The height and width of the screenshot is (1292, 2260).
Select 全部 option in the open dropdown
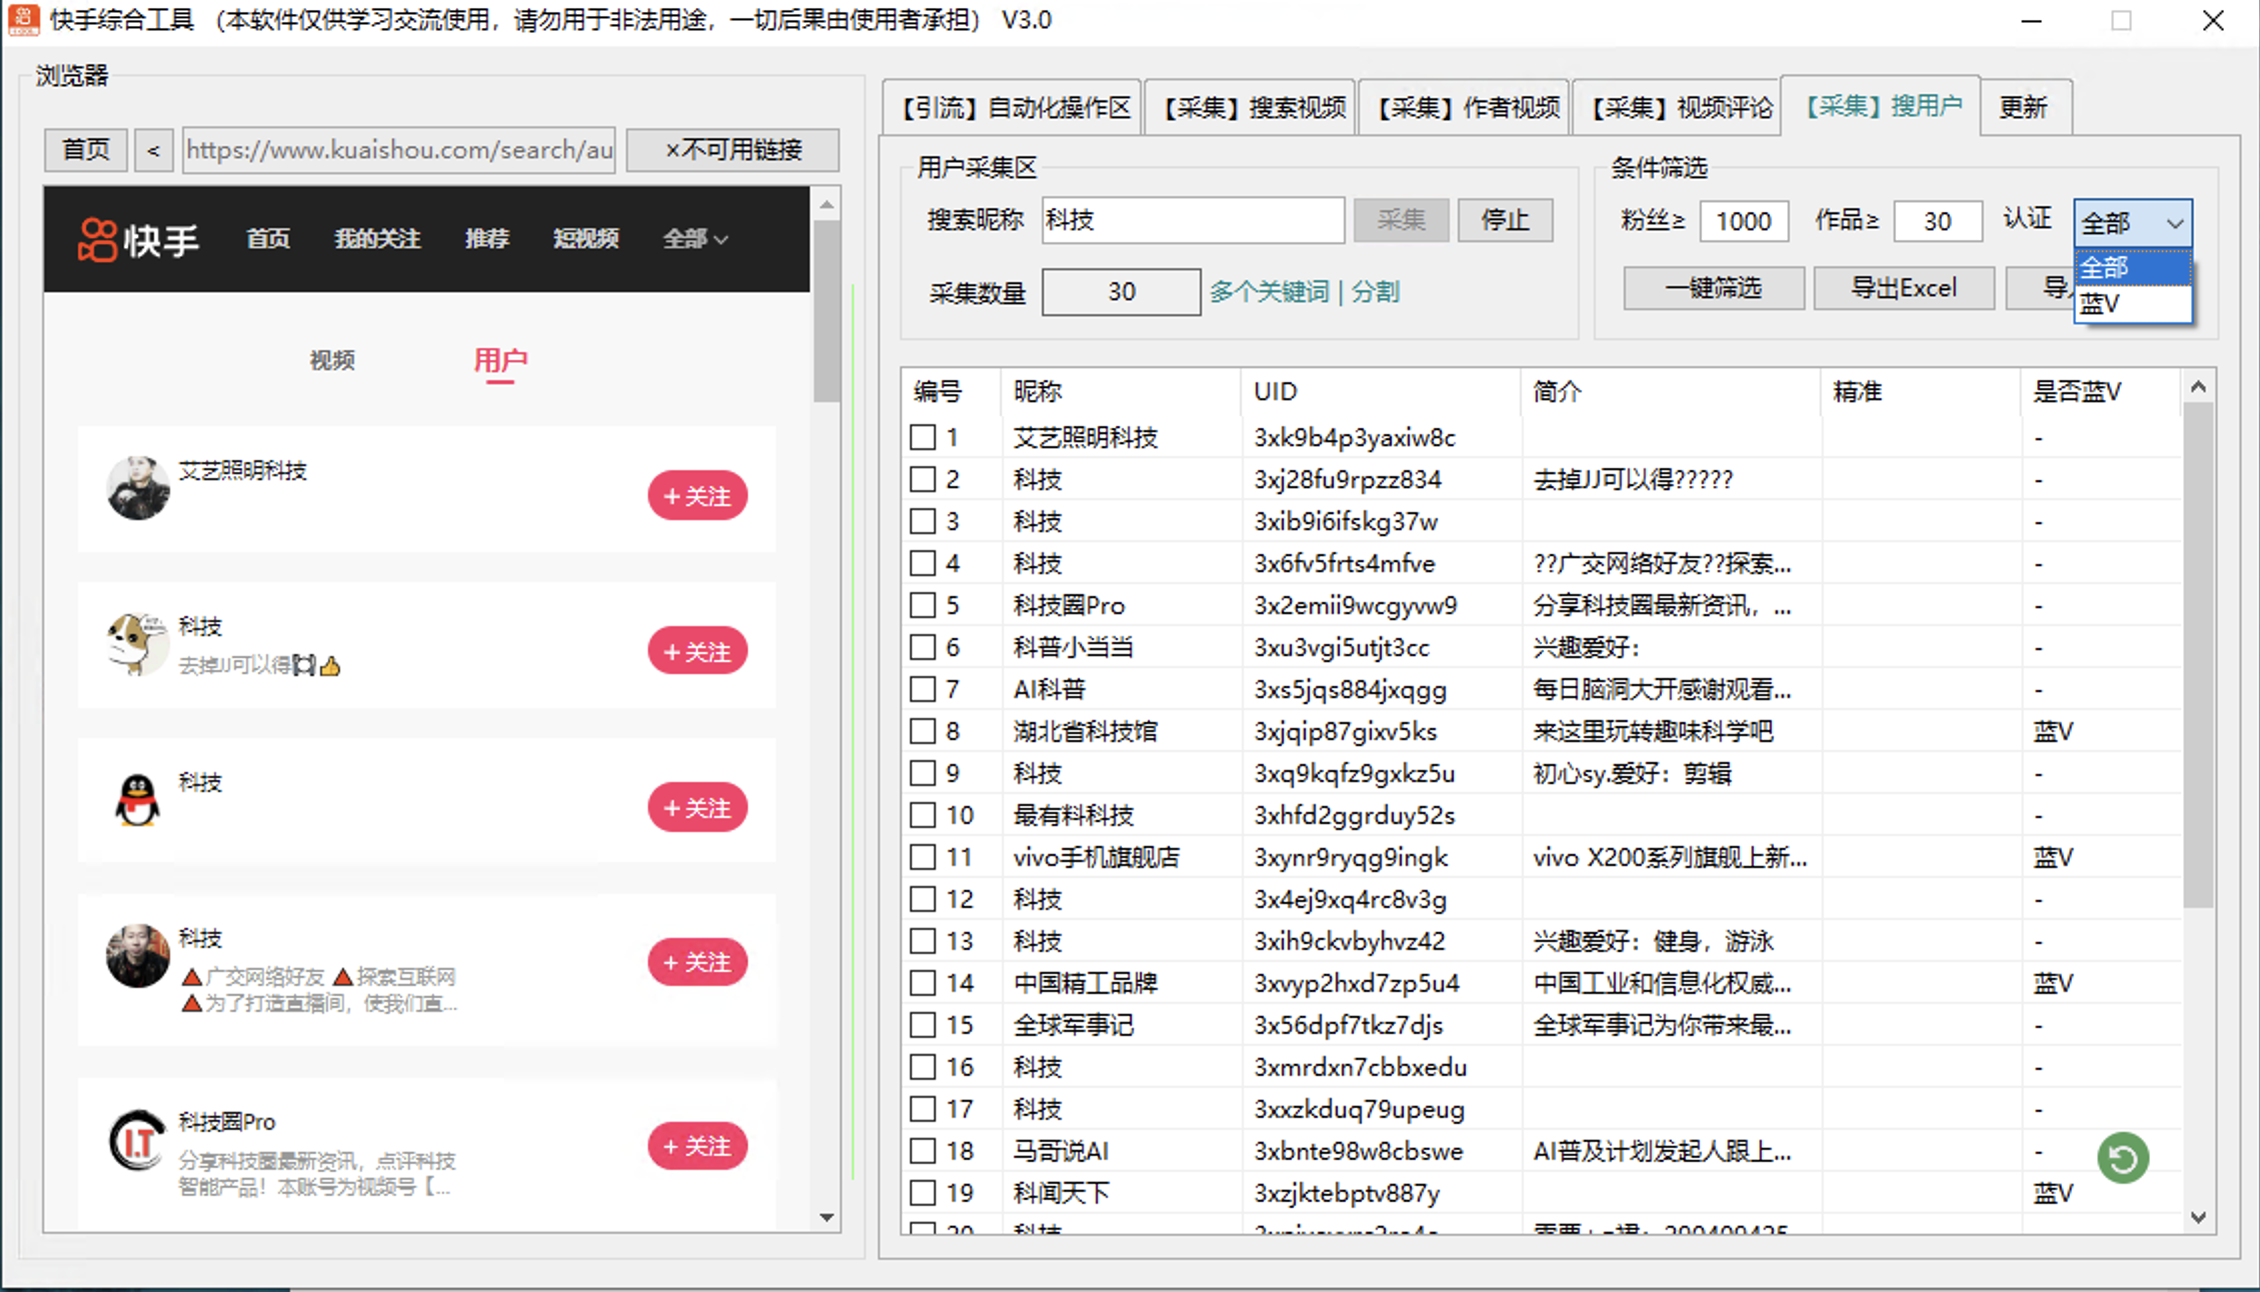pos(2103,267)
